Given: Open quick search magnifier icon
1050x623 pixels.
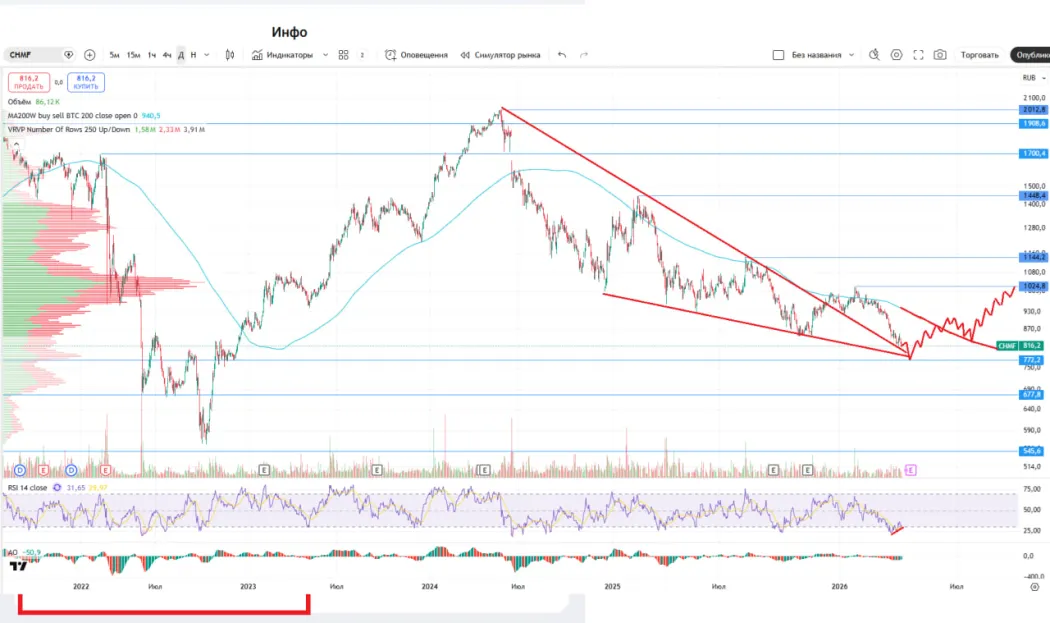Looking at the screenshot, I should pos(873,55).
